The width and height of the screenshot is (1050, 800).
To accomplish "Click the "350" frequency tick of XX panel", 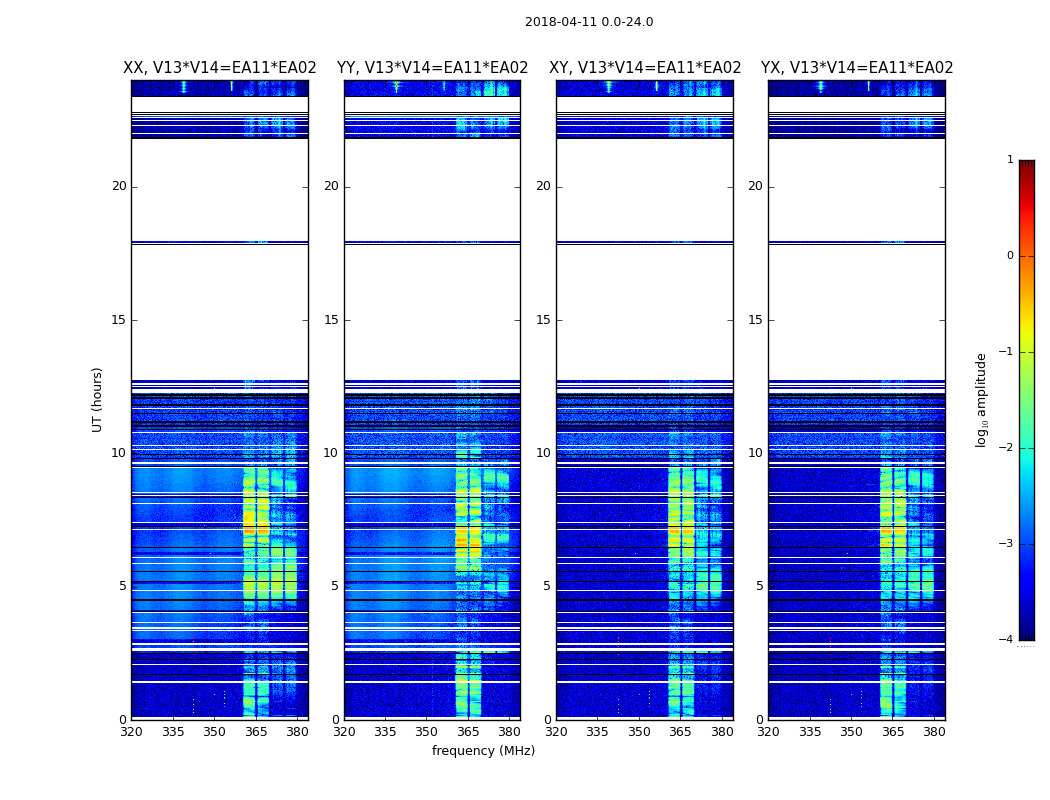I will click(x=214, y=732).
